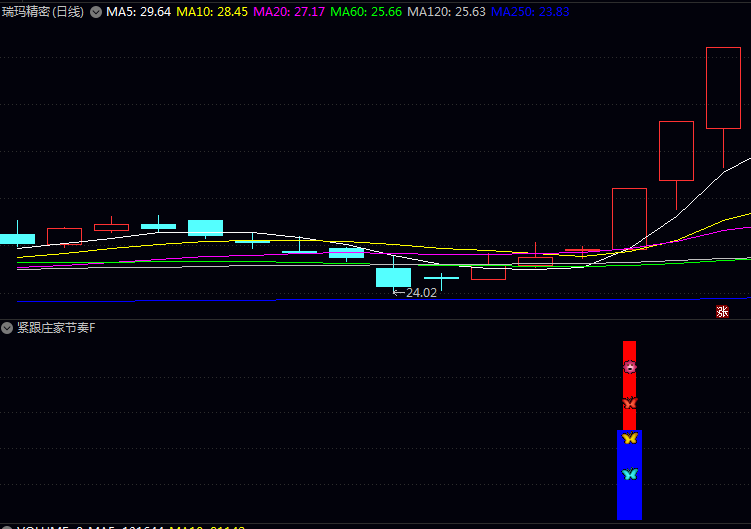Select the MA10: 28.45 label
The height and width of the screenshot is (529, 751).
coord(212,12)
